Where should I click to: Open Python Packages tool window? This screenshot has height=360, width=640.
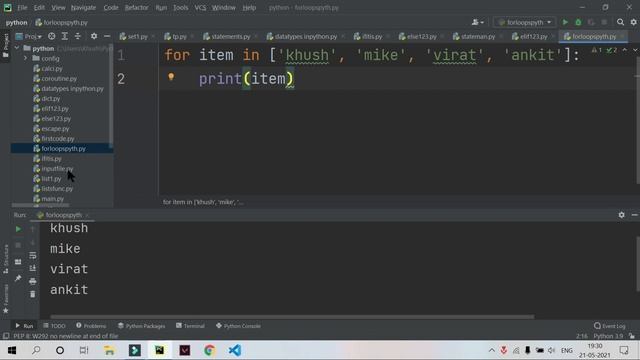click(142, 326)
